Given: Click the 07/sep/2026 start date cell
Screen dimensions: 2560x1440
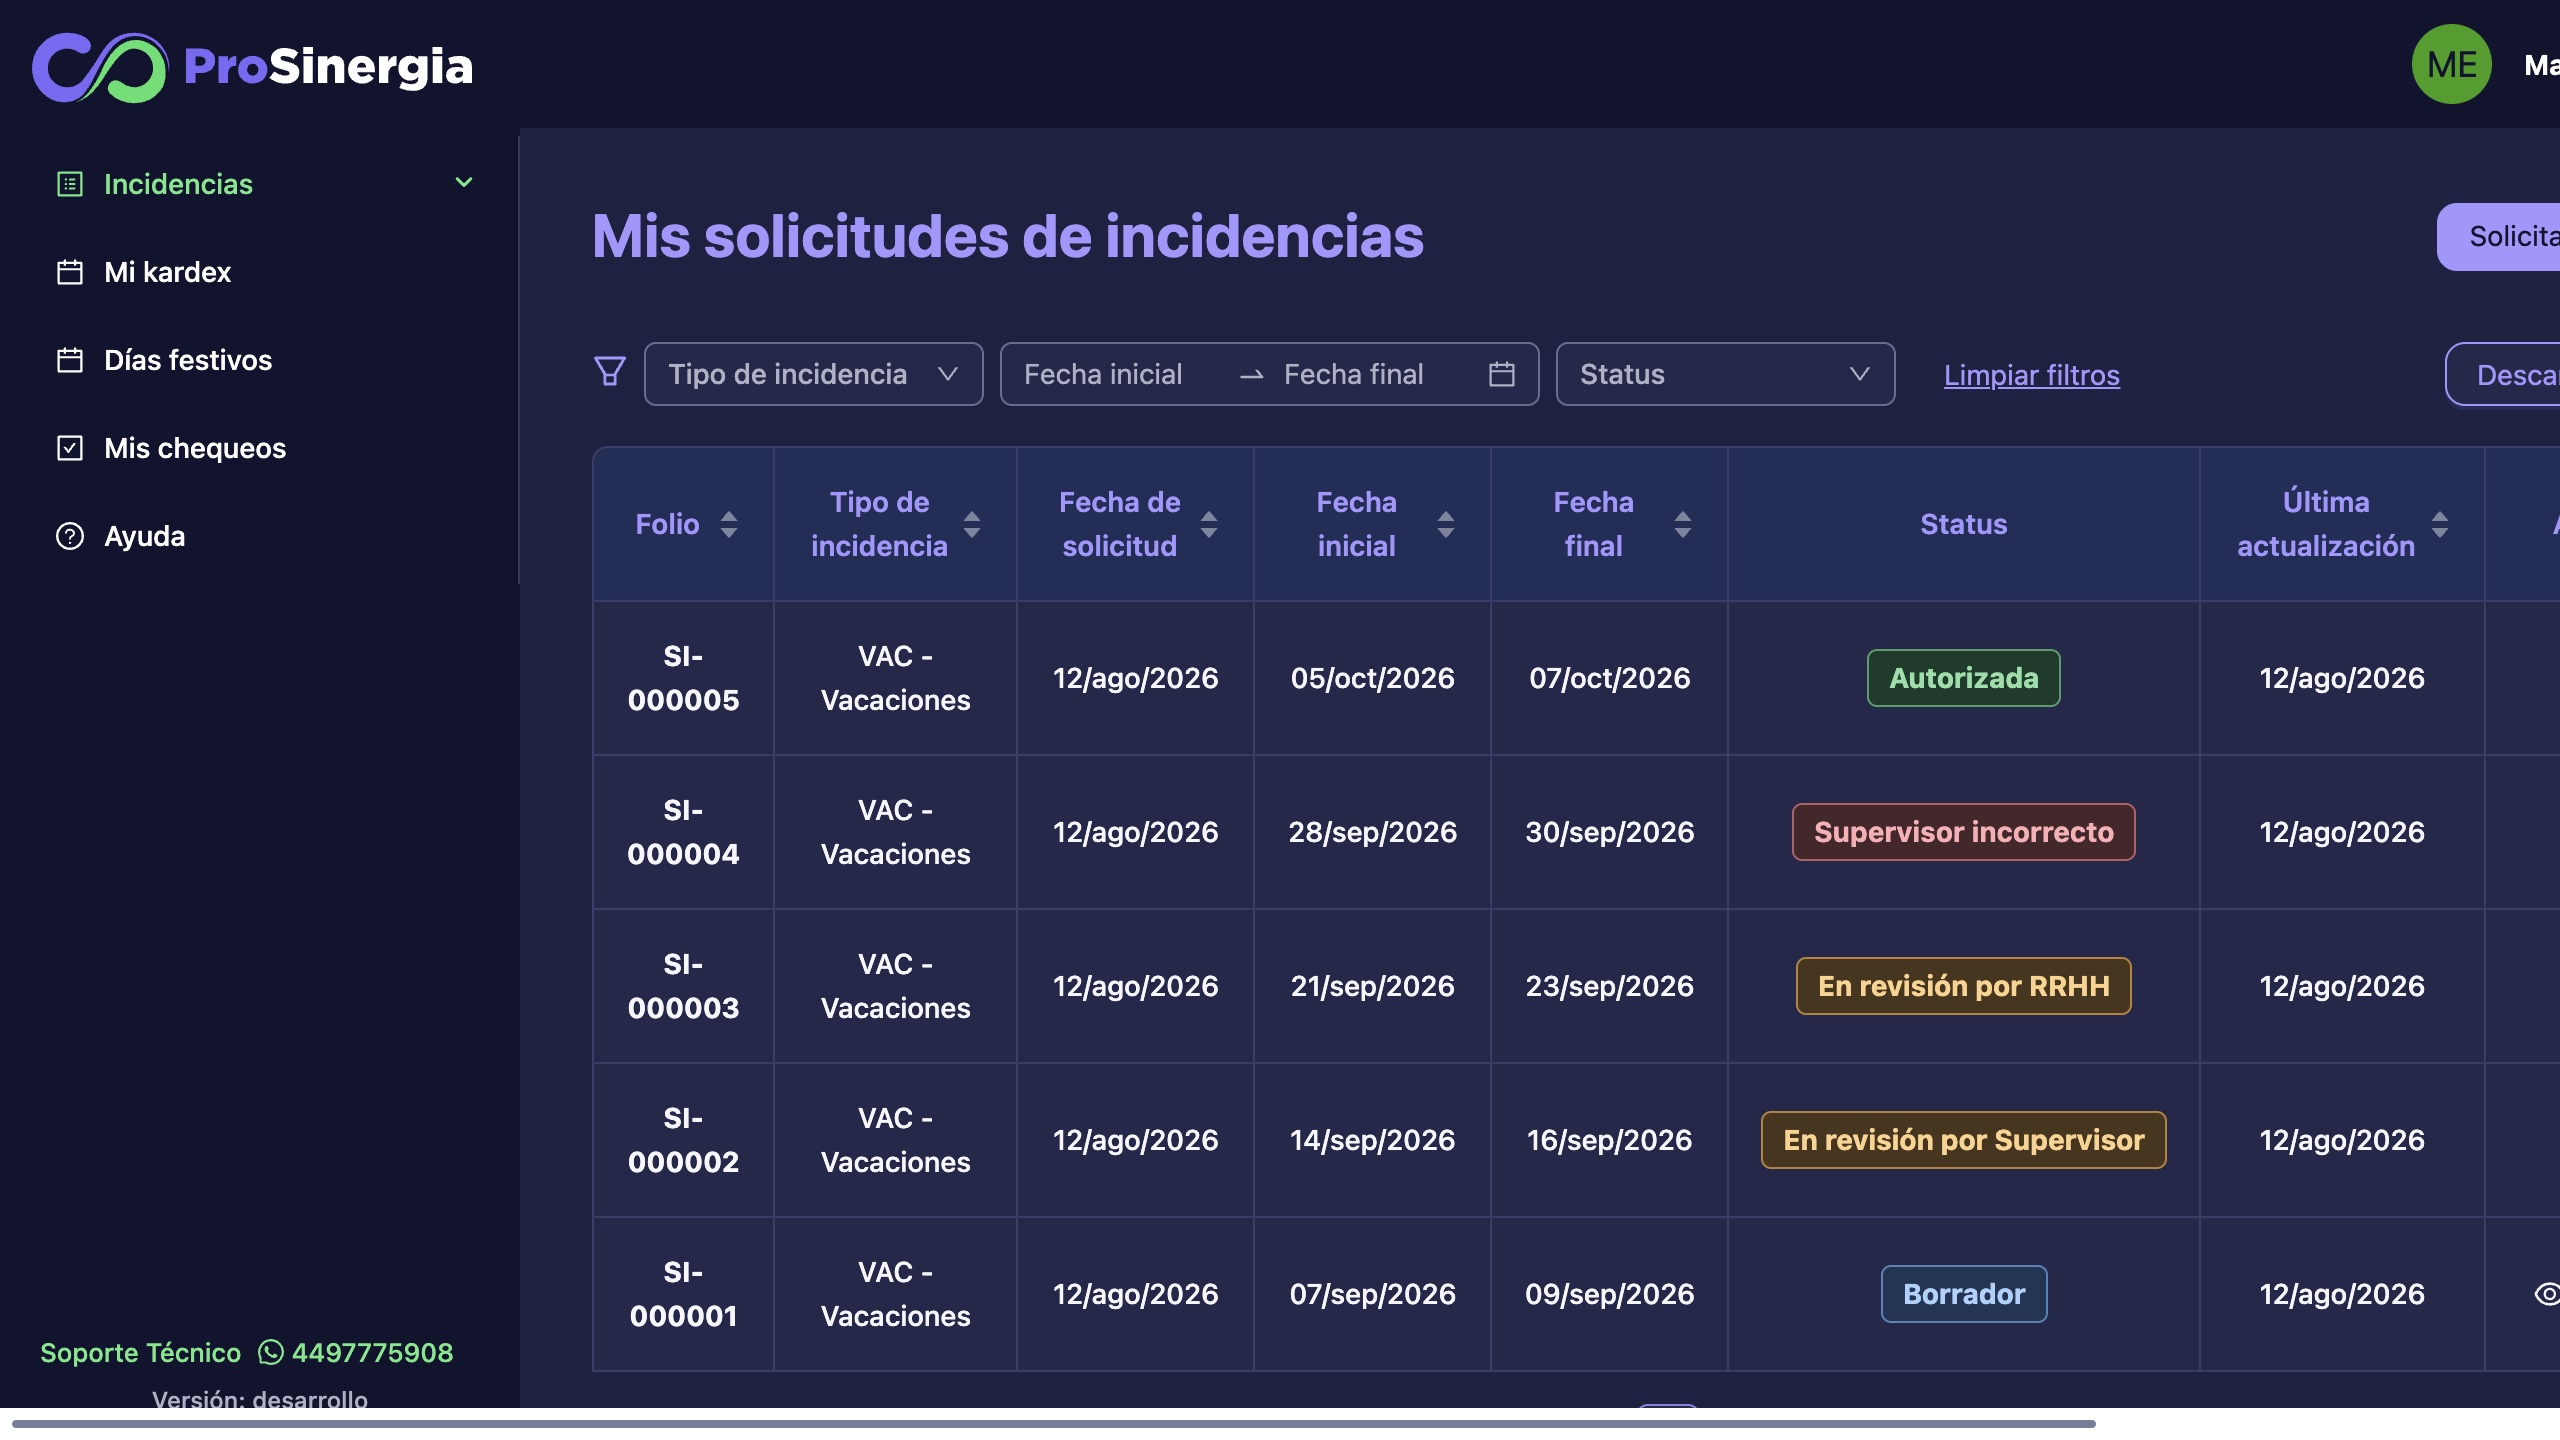Looking at the screenshot, I should 1373,1294.
